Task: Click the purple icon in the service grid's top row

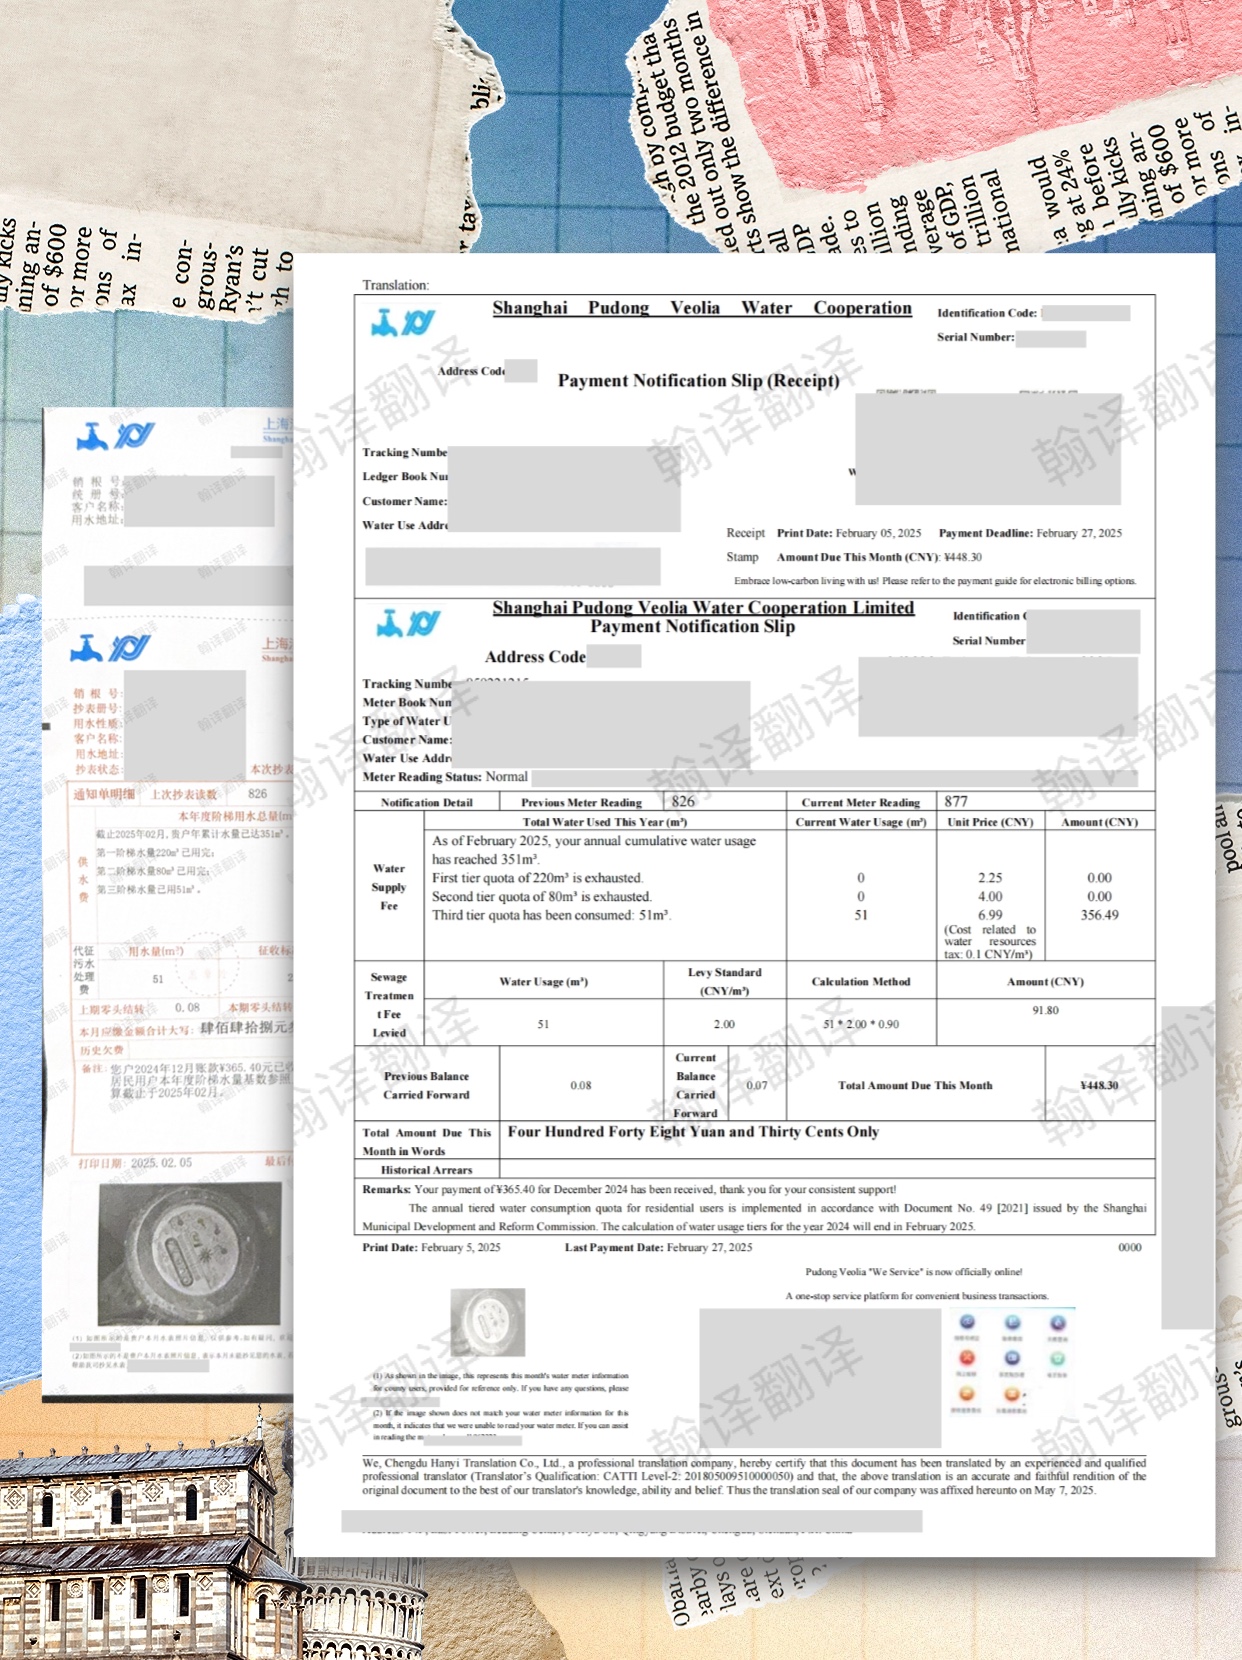Action: coord(1058,1323)
